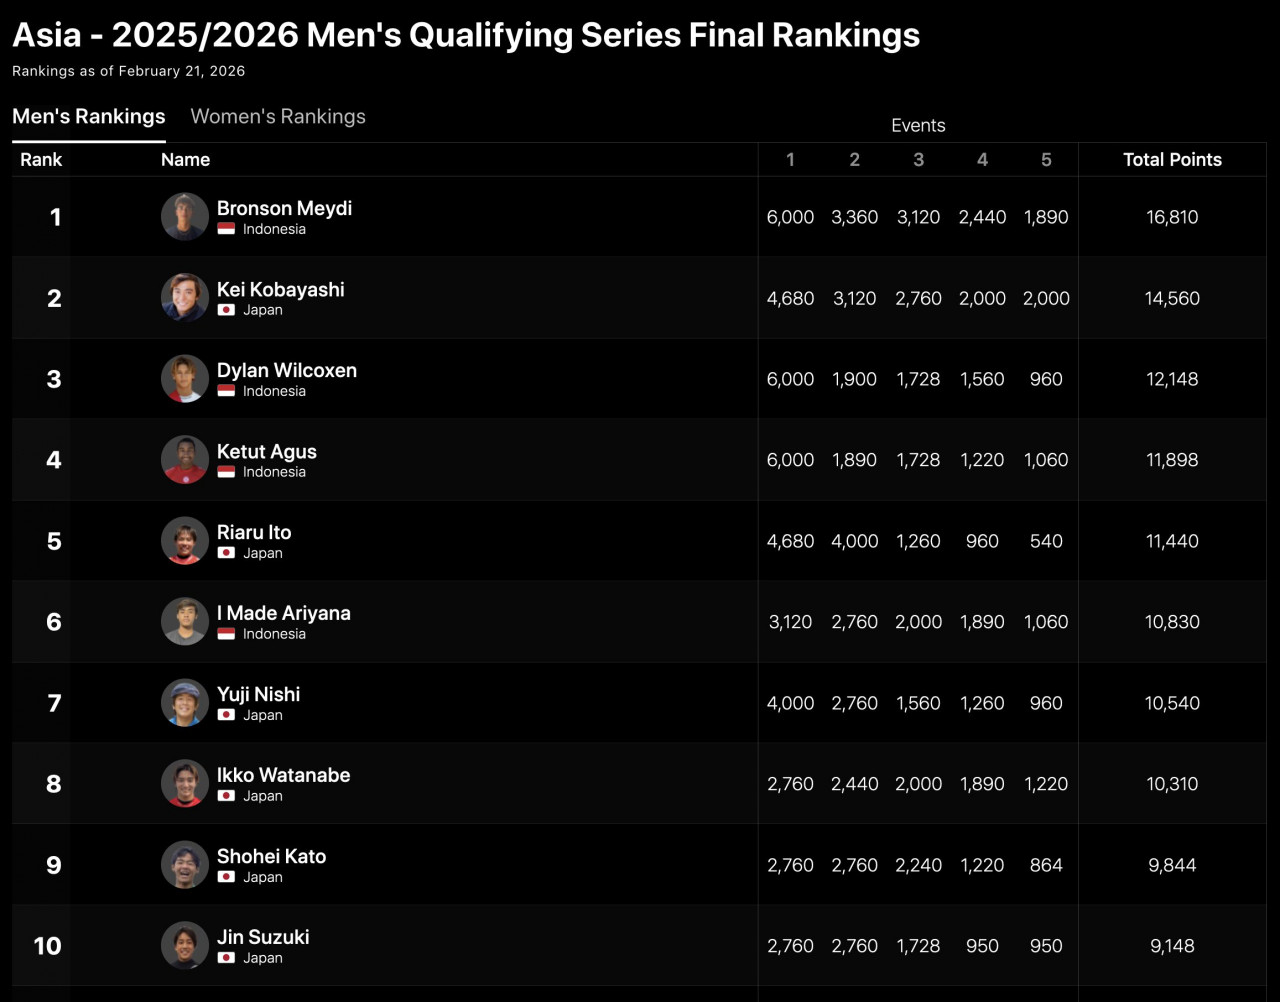
Task: Click the Japan flag under Yuji Nishi
Action: pyautogui.click(x=226, y=715)
